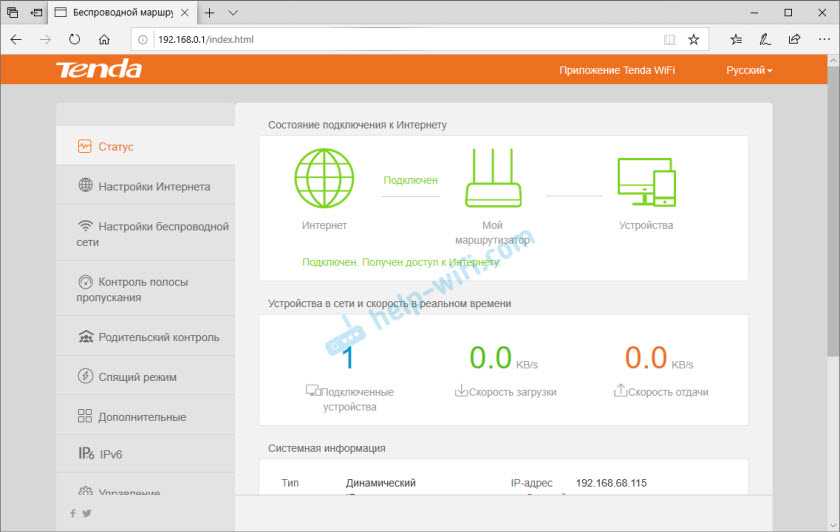840x532 pixels.
Task: Expand the Русский language dropdown
Action: click(749, 70)
